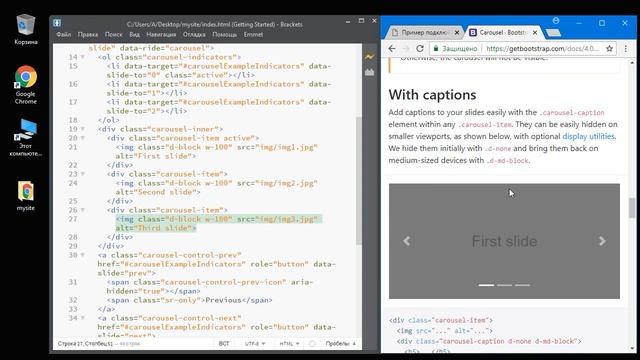
Task: Click the Brackets editor vertical scrollbar
Action: [x=359, y=181]
